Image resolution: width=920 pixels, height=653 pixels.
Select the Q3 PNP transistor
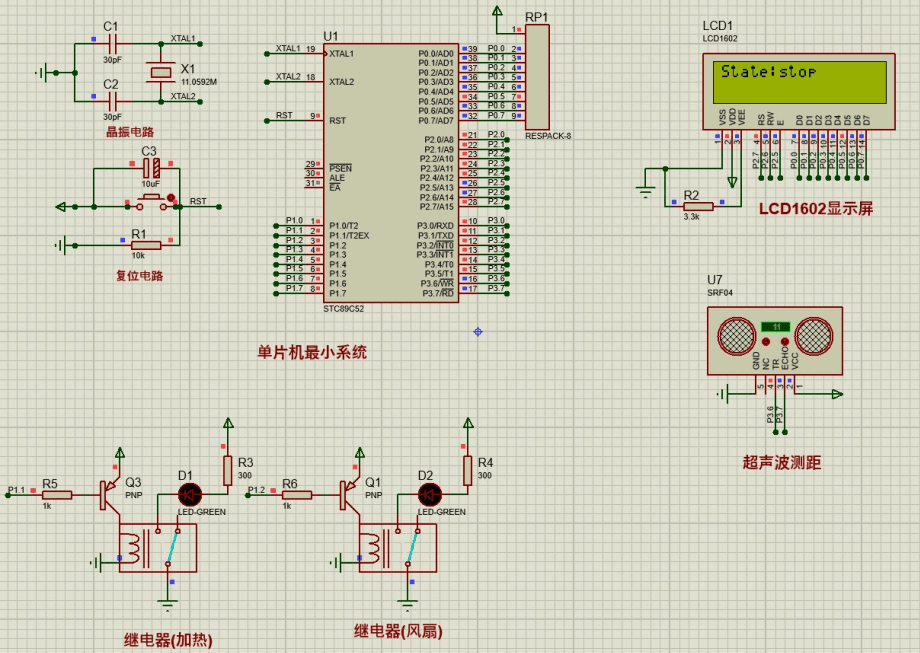coord(106,494)
